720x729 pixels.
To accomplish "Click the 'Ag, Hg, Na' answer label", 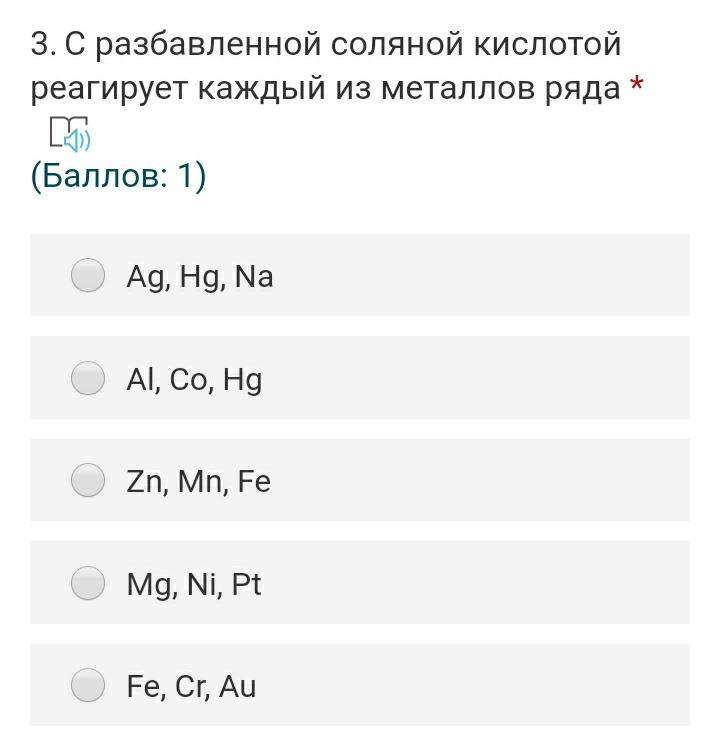I will [199, 276].
